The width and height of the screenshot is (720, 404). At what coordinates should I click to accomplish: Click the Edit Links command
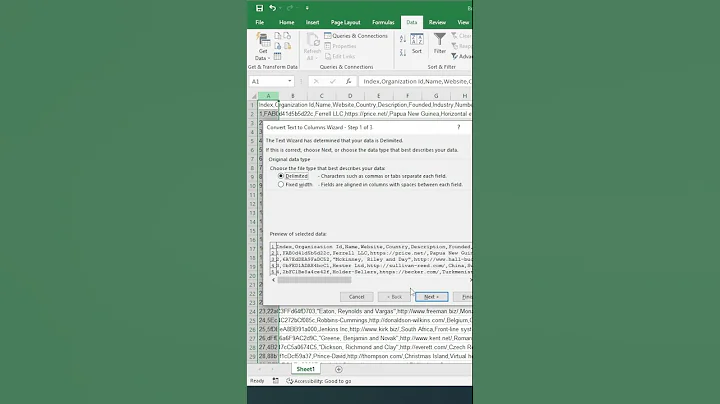click(x=339, y=56)
